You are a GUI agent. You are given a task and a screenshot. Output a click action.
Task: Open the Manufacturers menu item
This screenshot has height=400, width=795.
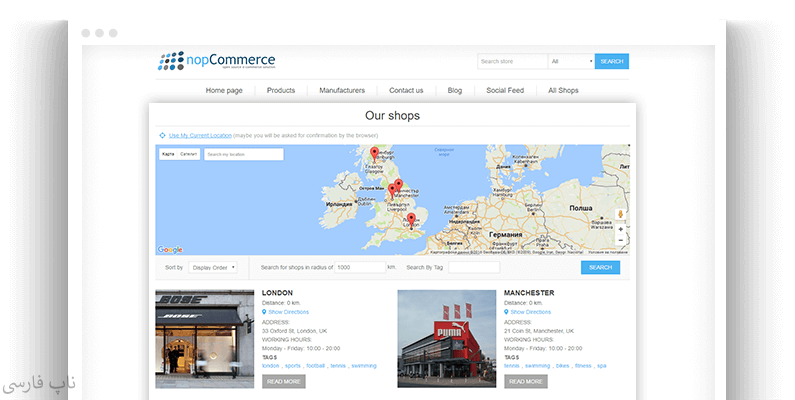pyautogui.click(x=342, y=91)
